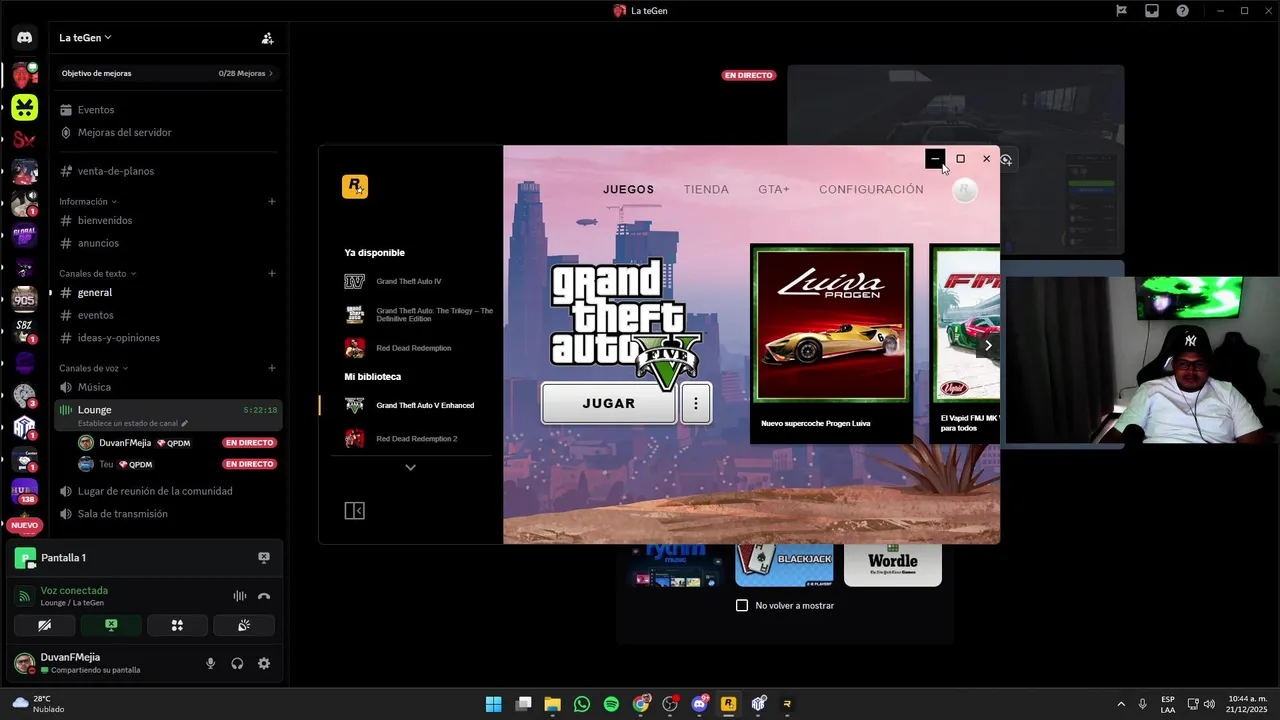Add channel to Información category
This screenshot has height=720, width=1280.
pos(271,201)
